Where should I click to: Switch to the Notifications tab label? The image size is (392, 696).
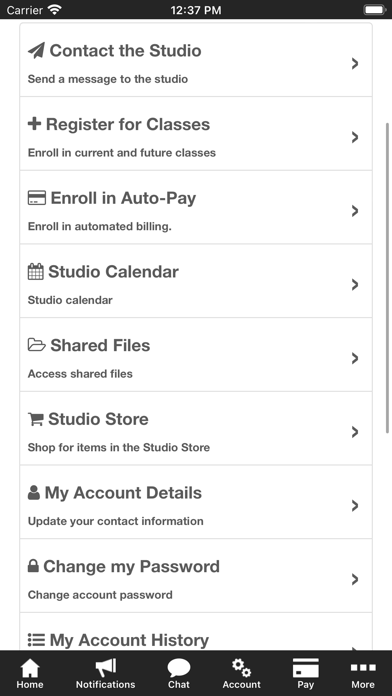(x=106, y=684)
